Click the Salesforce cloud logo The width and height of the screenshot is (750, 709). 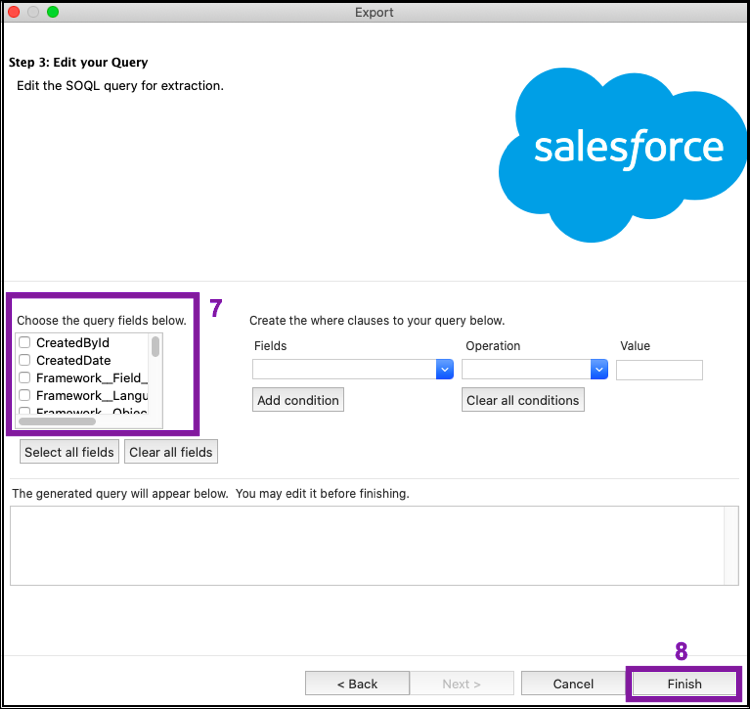(622, 154)
